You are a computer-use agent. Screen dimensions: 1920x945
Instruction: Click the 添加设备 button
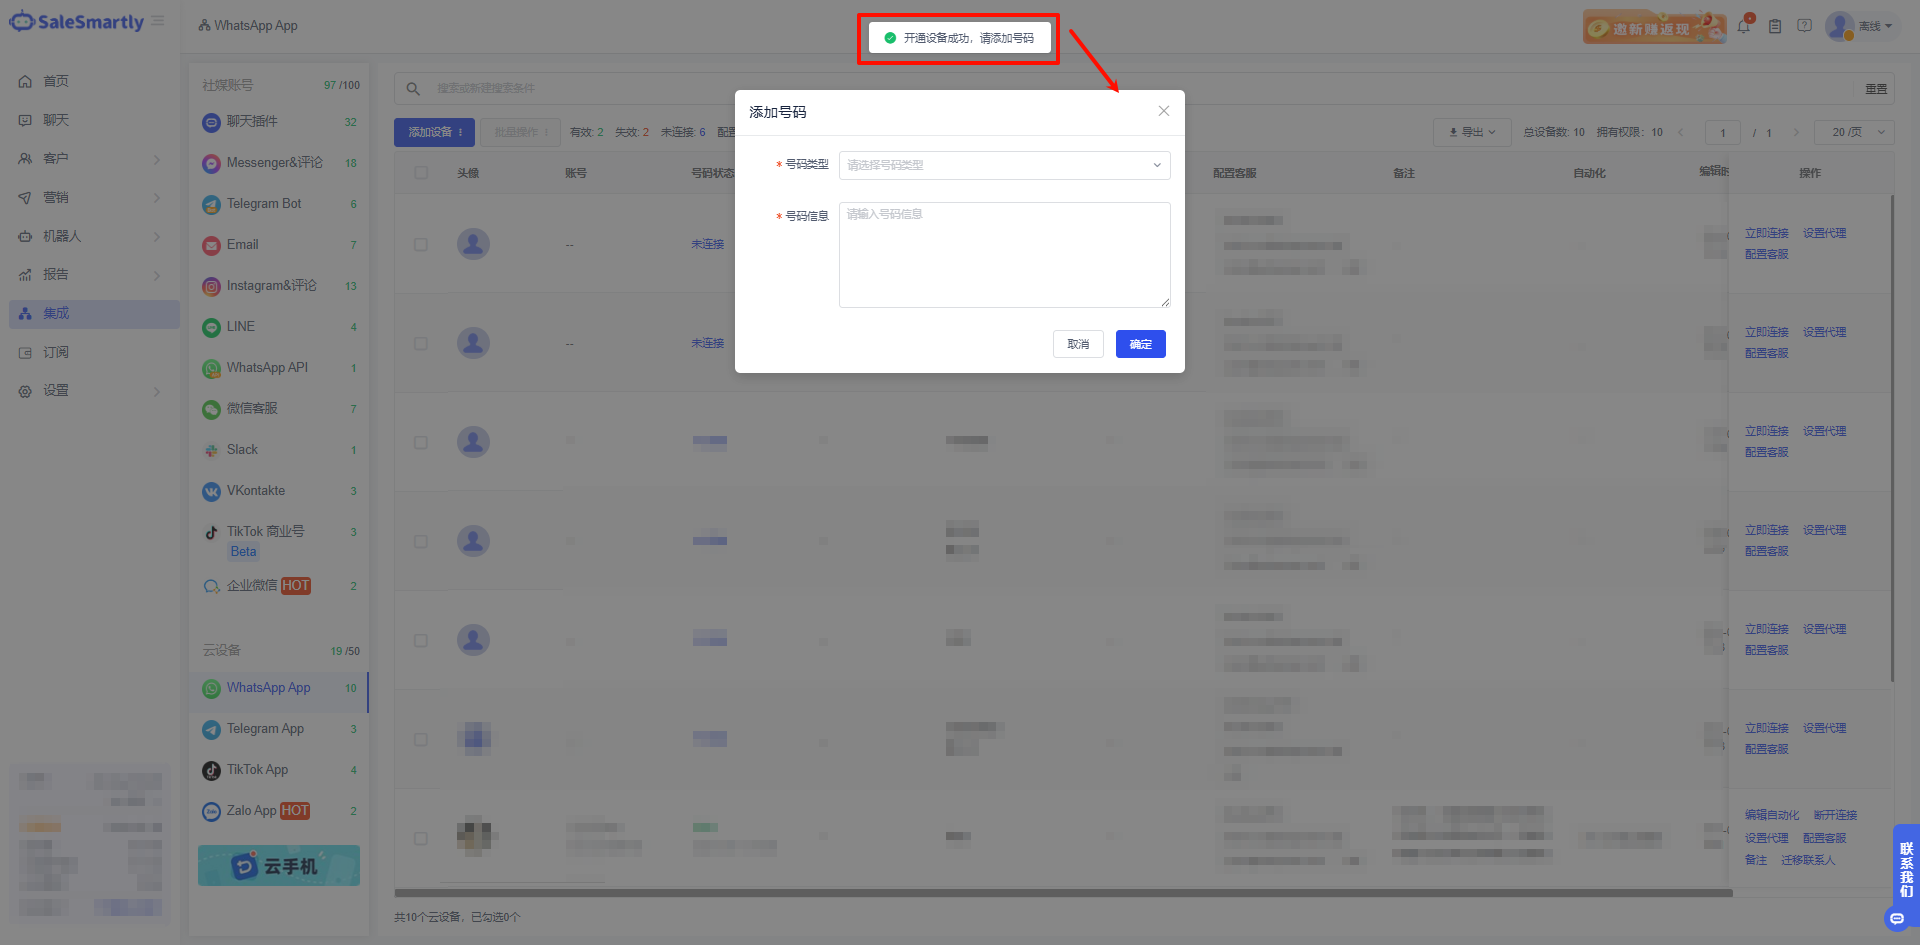[434, 132]
